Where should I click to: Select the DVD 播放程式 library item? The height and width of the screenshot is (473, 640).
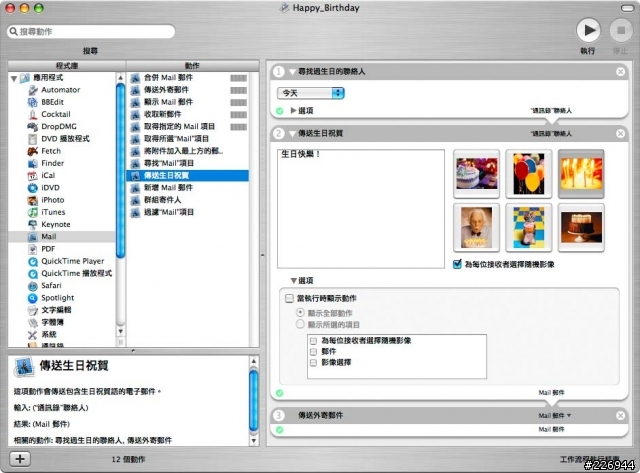click(x=65, y=139)
